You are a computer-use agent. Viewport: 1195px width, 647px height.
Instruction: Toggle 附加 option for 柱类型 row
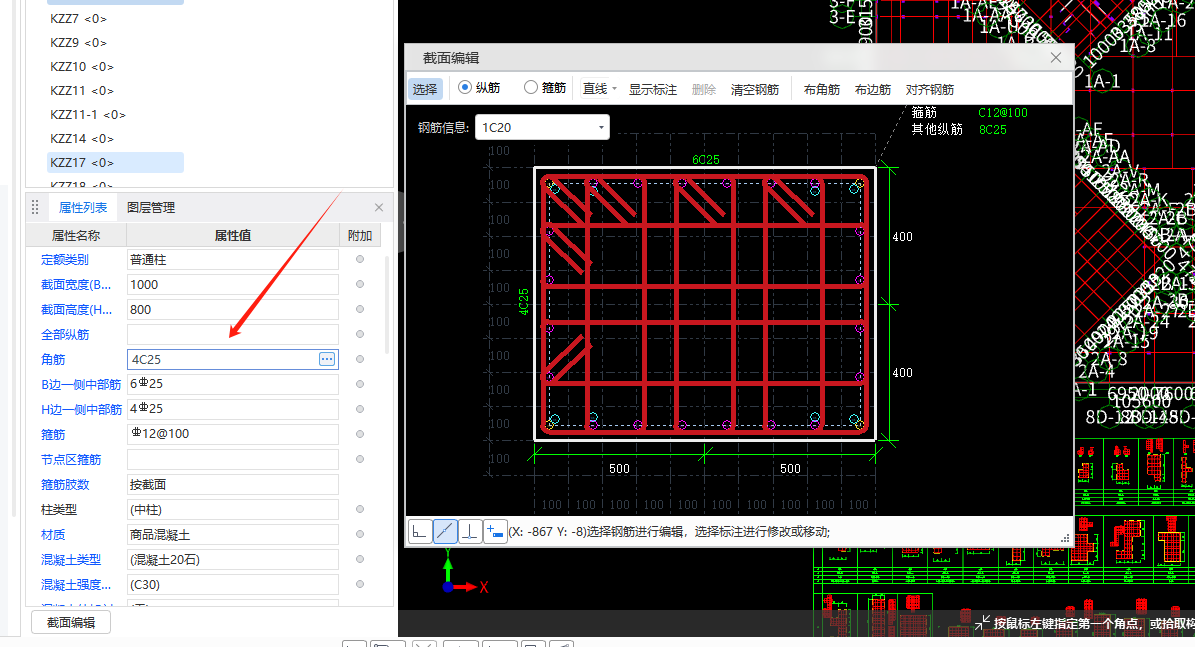click(x=360, y=509)
